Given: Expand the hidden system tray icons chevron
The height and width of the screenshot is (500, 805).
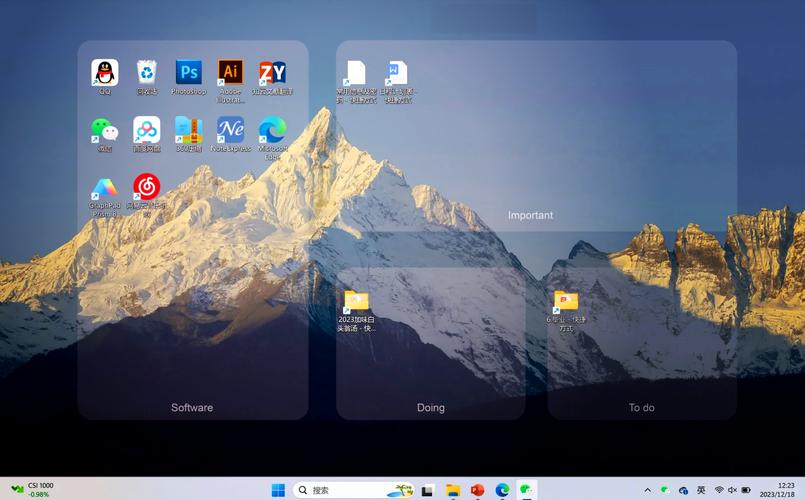Looking at the screenshot, I should [648, 490].
